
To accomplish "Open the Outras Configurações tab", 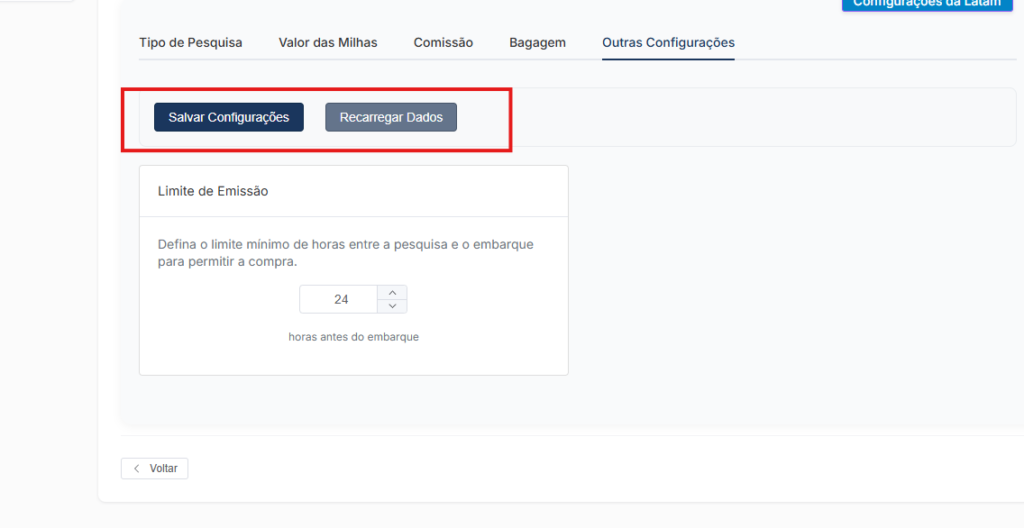I will [x=668, y=42].
